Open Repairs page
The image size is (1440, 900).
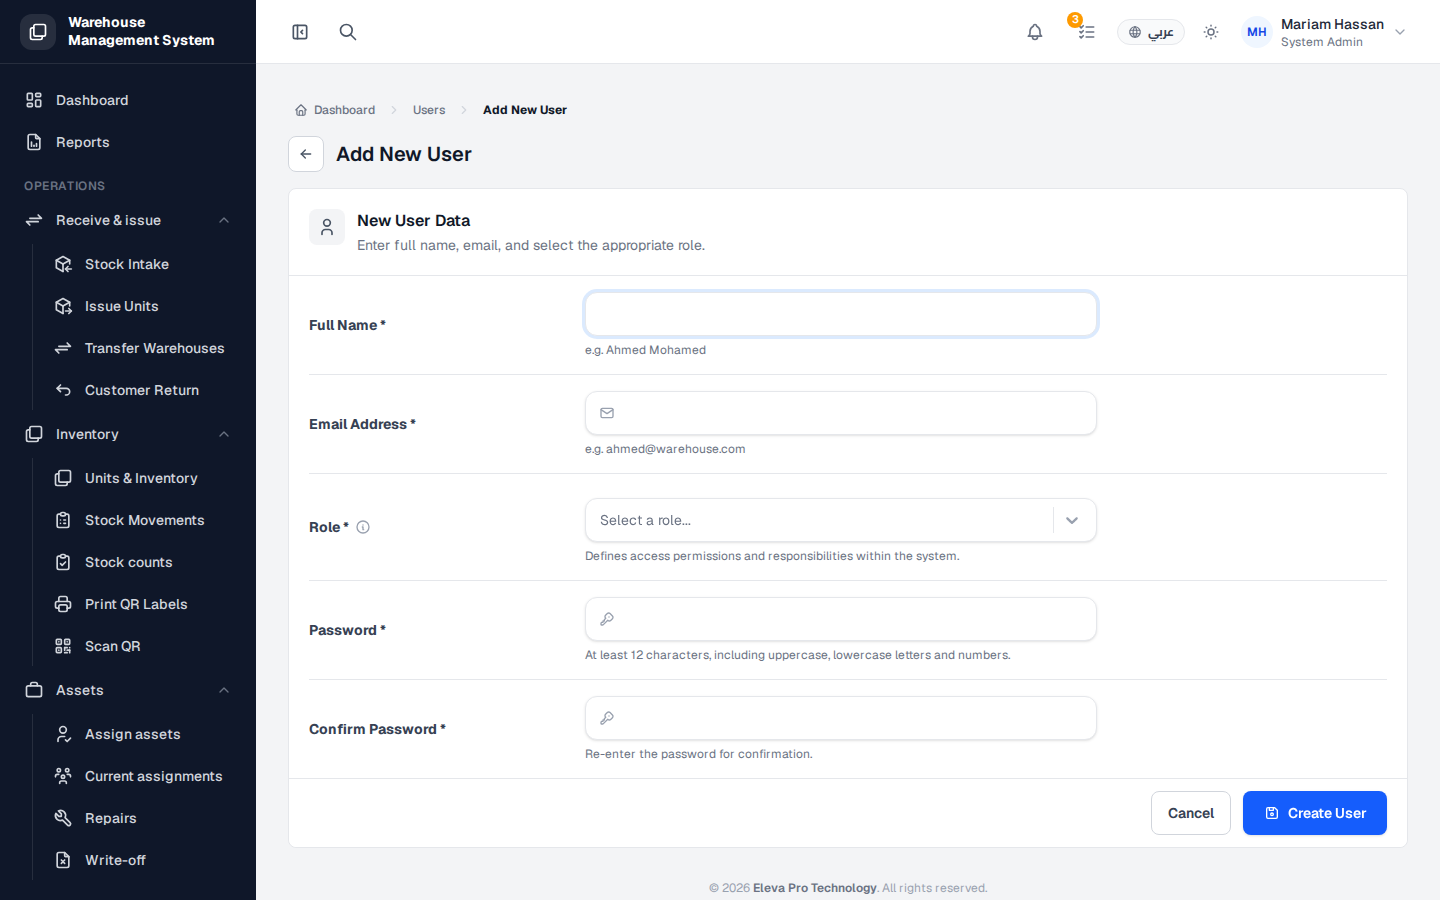click(x=144, y=818)
